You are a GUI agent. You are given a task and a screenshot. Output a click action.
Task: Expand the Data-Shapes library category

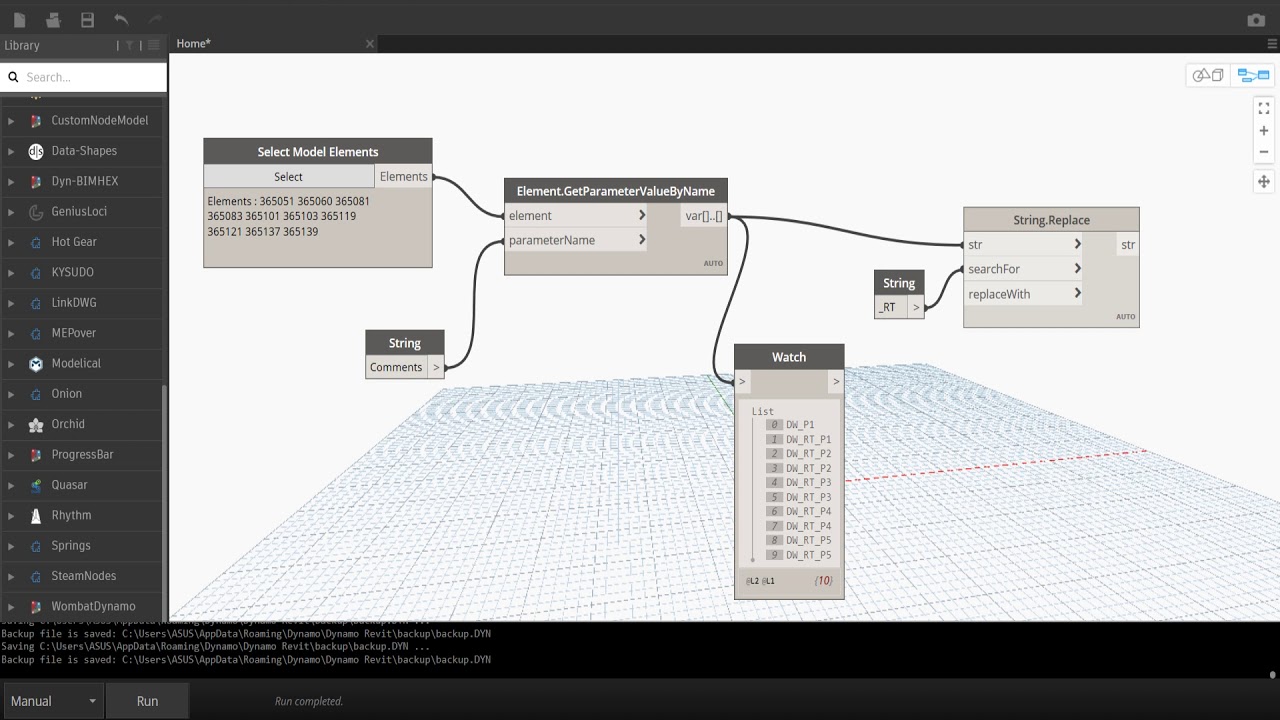coord(11,151)
